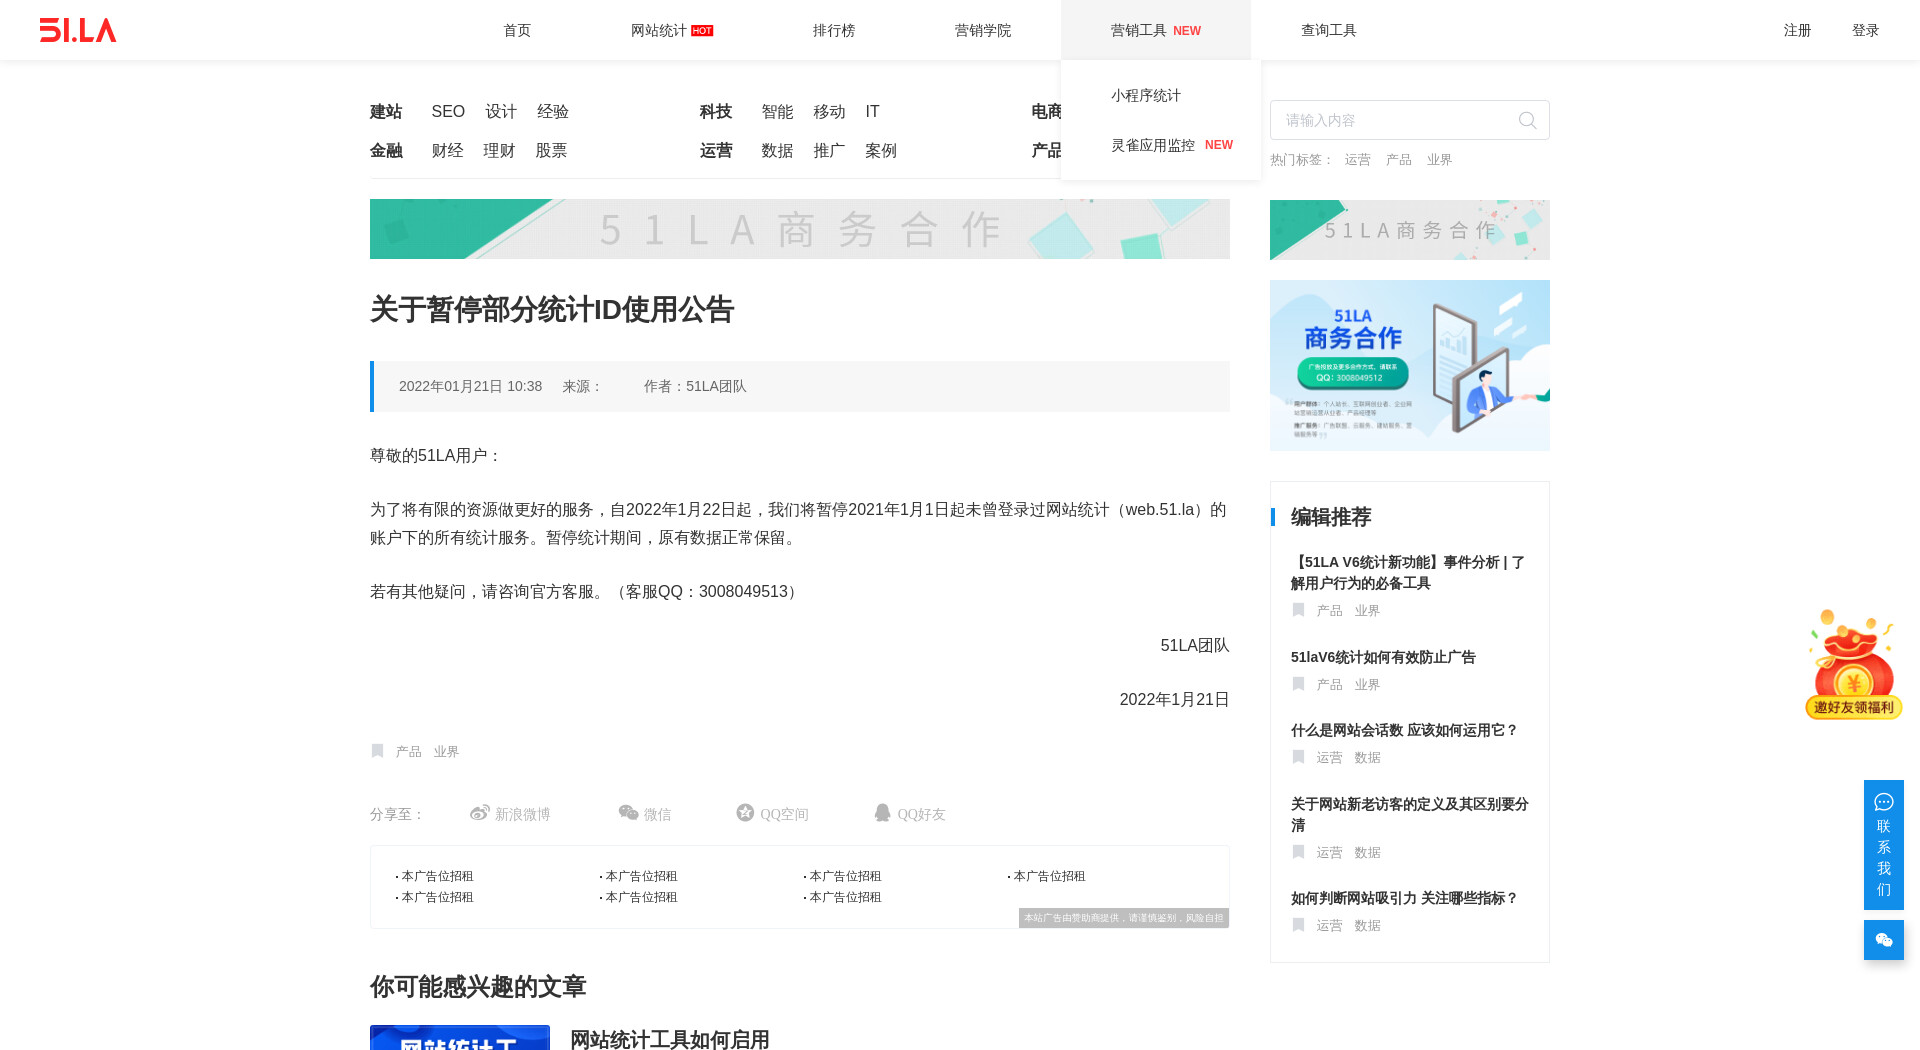Open the 设计 subcategory
The width and height of the screenshot is (1920, 1050).
[x=501, y=111]
